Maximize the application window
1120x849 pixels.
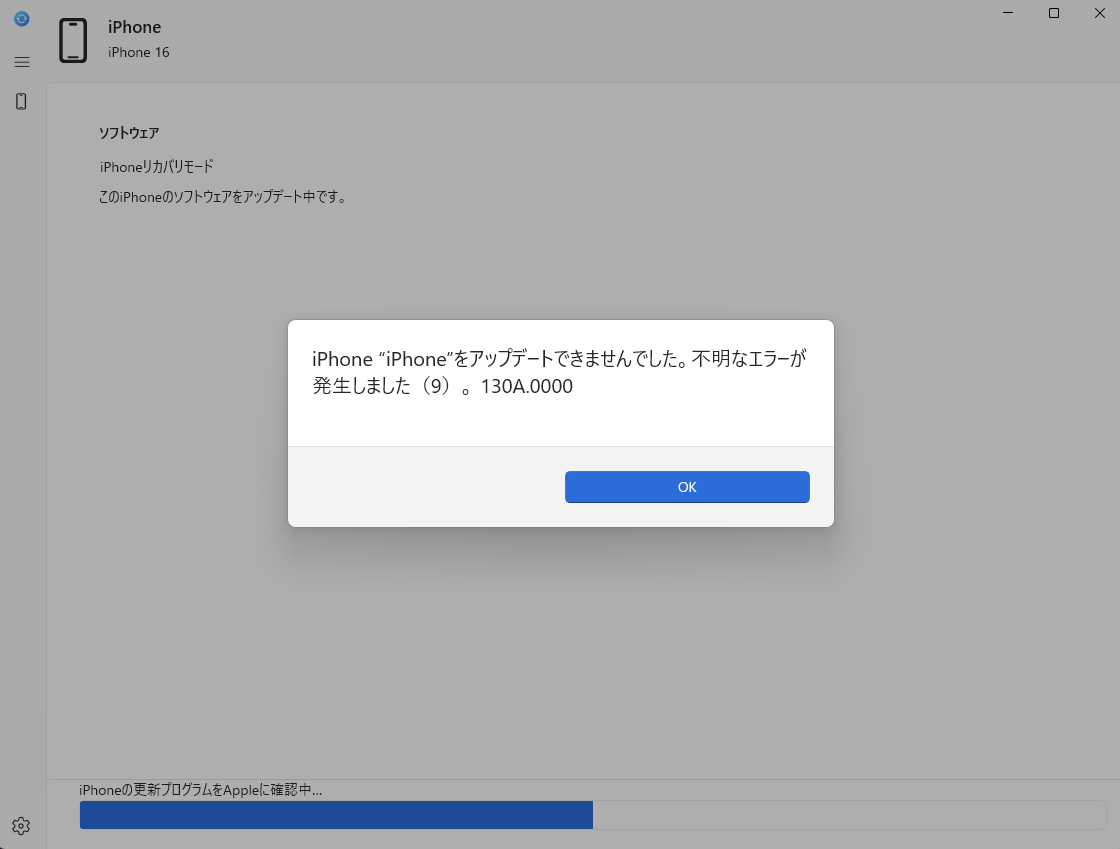1054,13
